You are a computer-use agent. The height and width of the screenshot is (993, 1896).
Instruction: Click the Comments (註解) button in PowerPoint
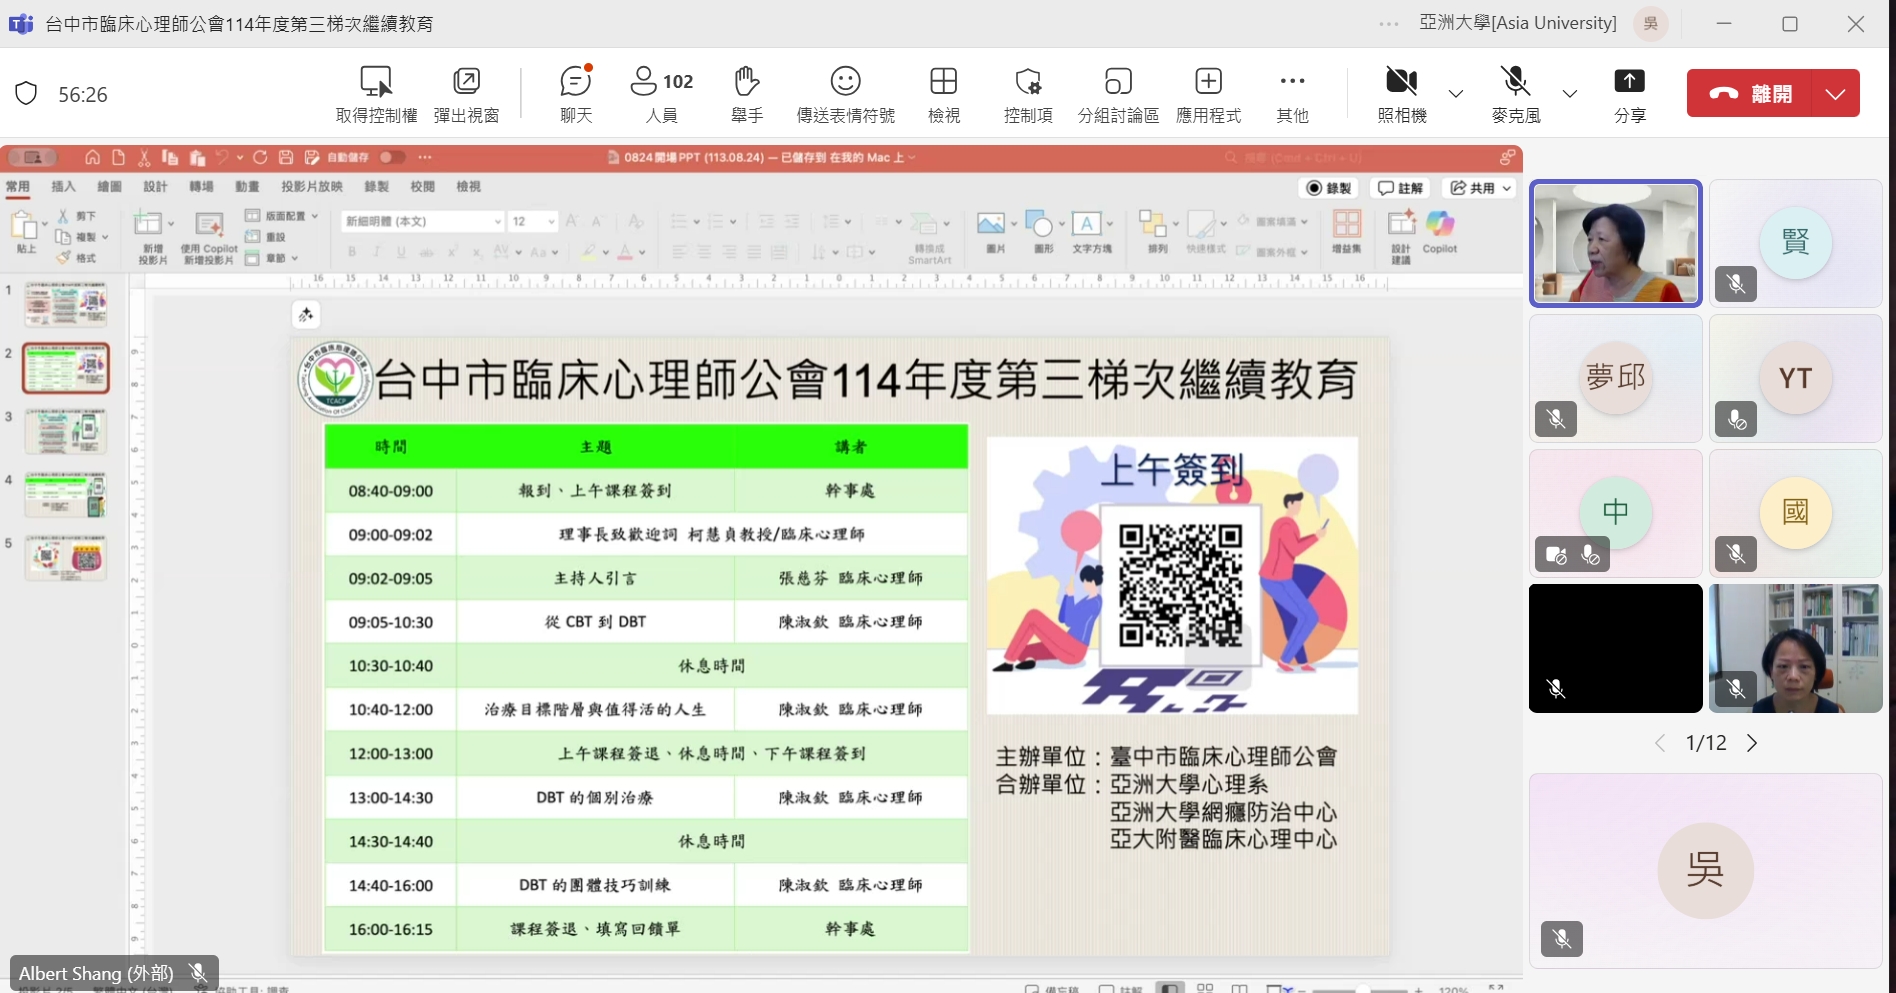(1400, 188)
